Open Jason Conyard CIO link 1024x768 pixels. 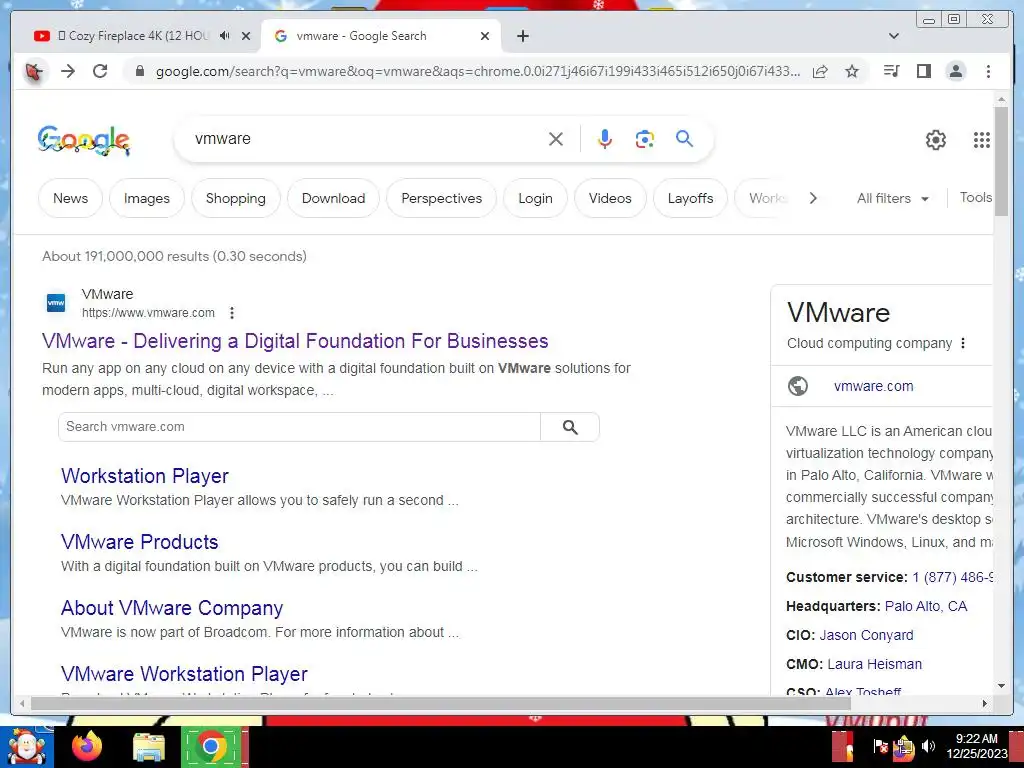[x=866, y=635]
